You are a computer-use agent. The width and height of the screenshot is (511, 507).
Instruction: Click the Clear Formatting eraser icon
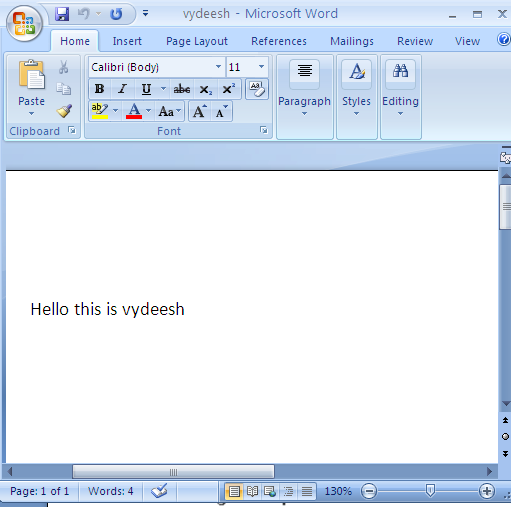coord(257,89)
